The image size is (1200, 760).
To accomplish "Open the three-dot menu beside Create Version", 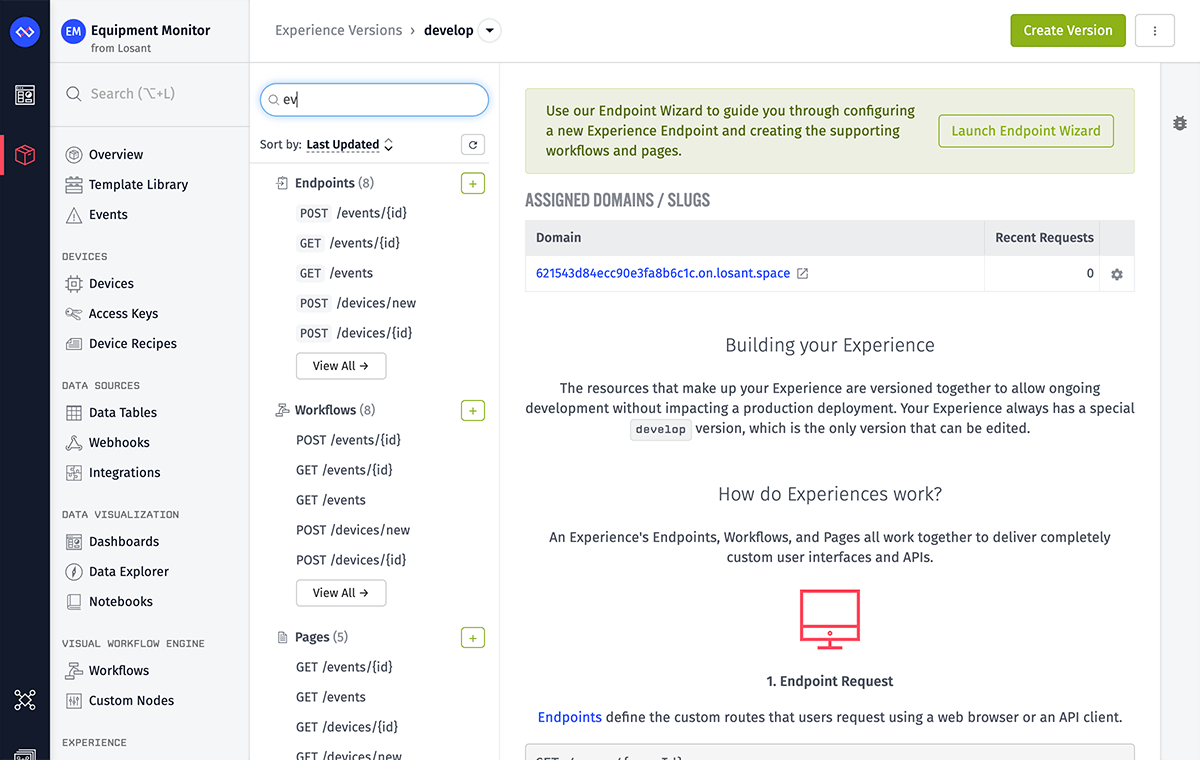I will tap(1154, 30).
